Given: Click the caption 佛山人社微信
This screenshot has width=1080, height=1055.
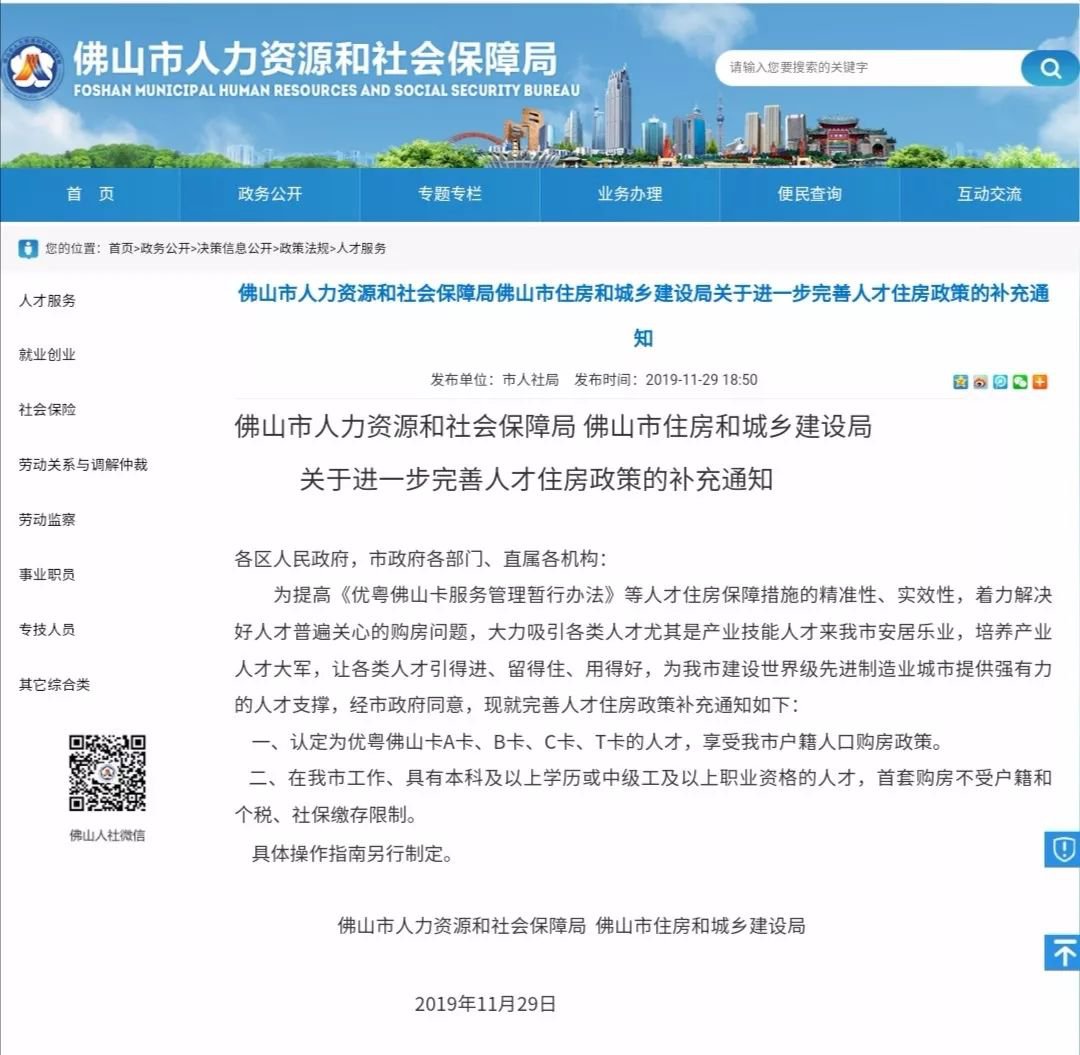Looking at the screenshot, I should [107, 836].
